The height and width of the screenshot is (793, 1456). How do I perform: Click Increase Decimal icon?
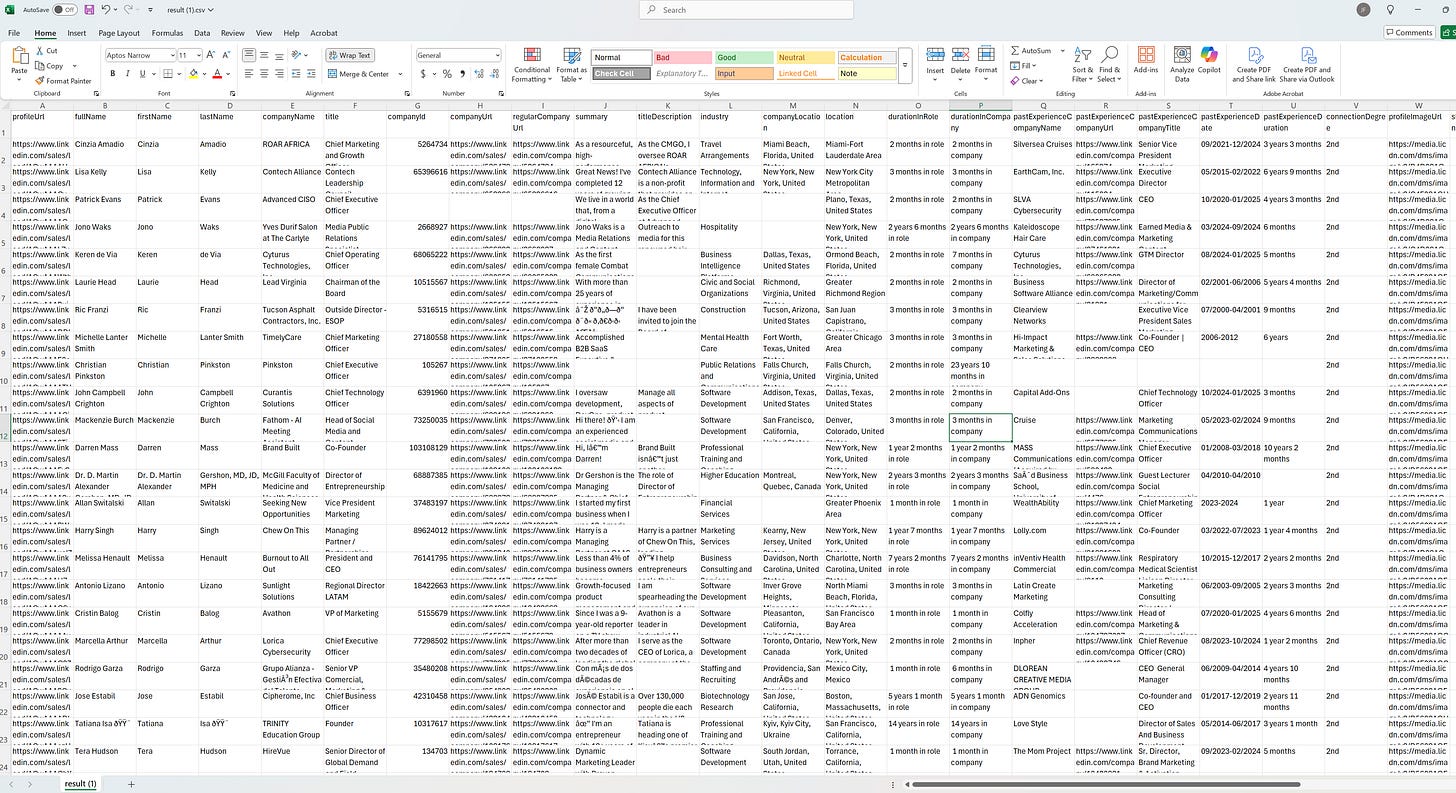479,74
